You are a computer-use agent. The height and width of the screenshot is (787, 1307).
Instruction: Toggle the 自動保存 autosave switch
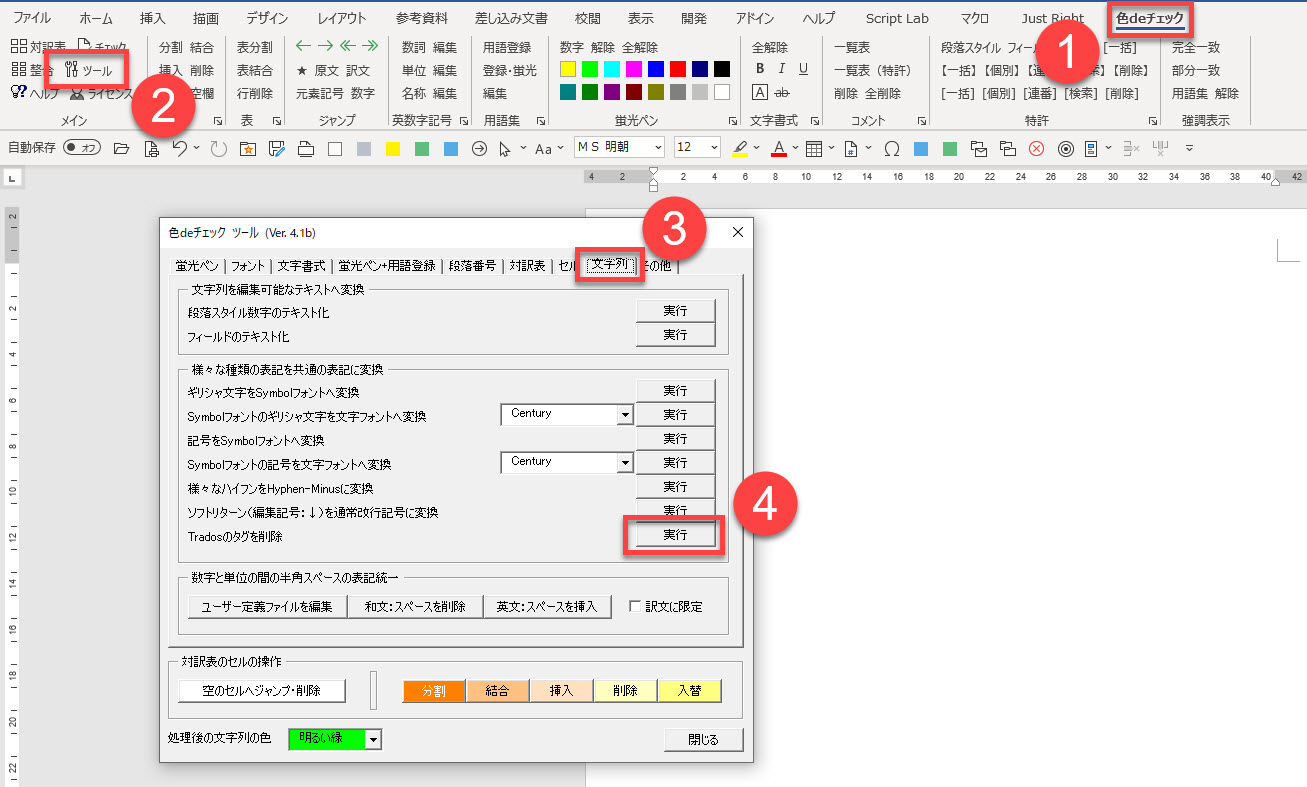tap(82, 148)
